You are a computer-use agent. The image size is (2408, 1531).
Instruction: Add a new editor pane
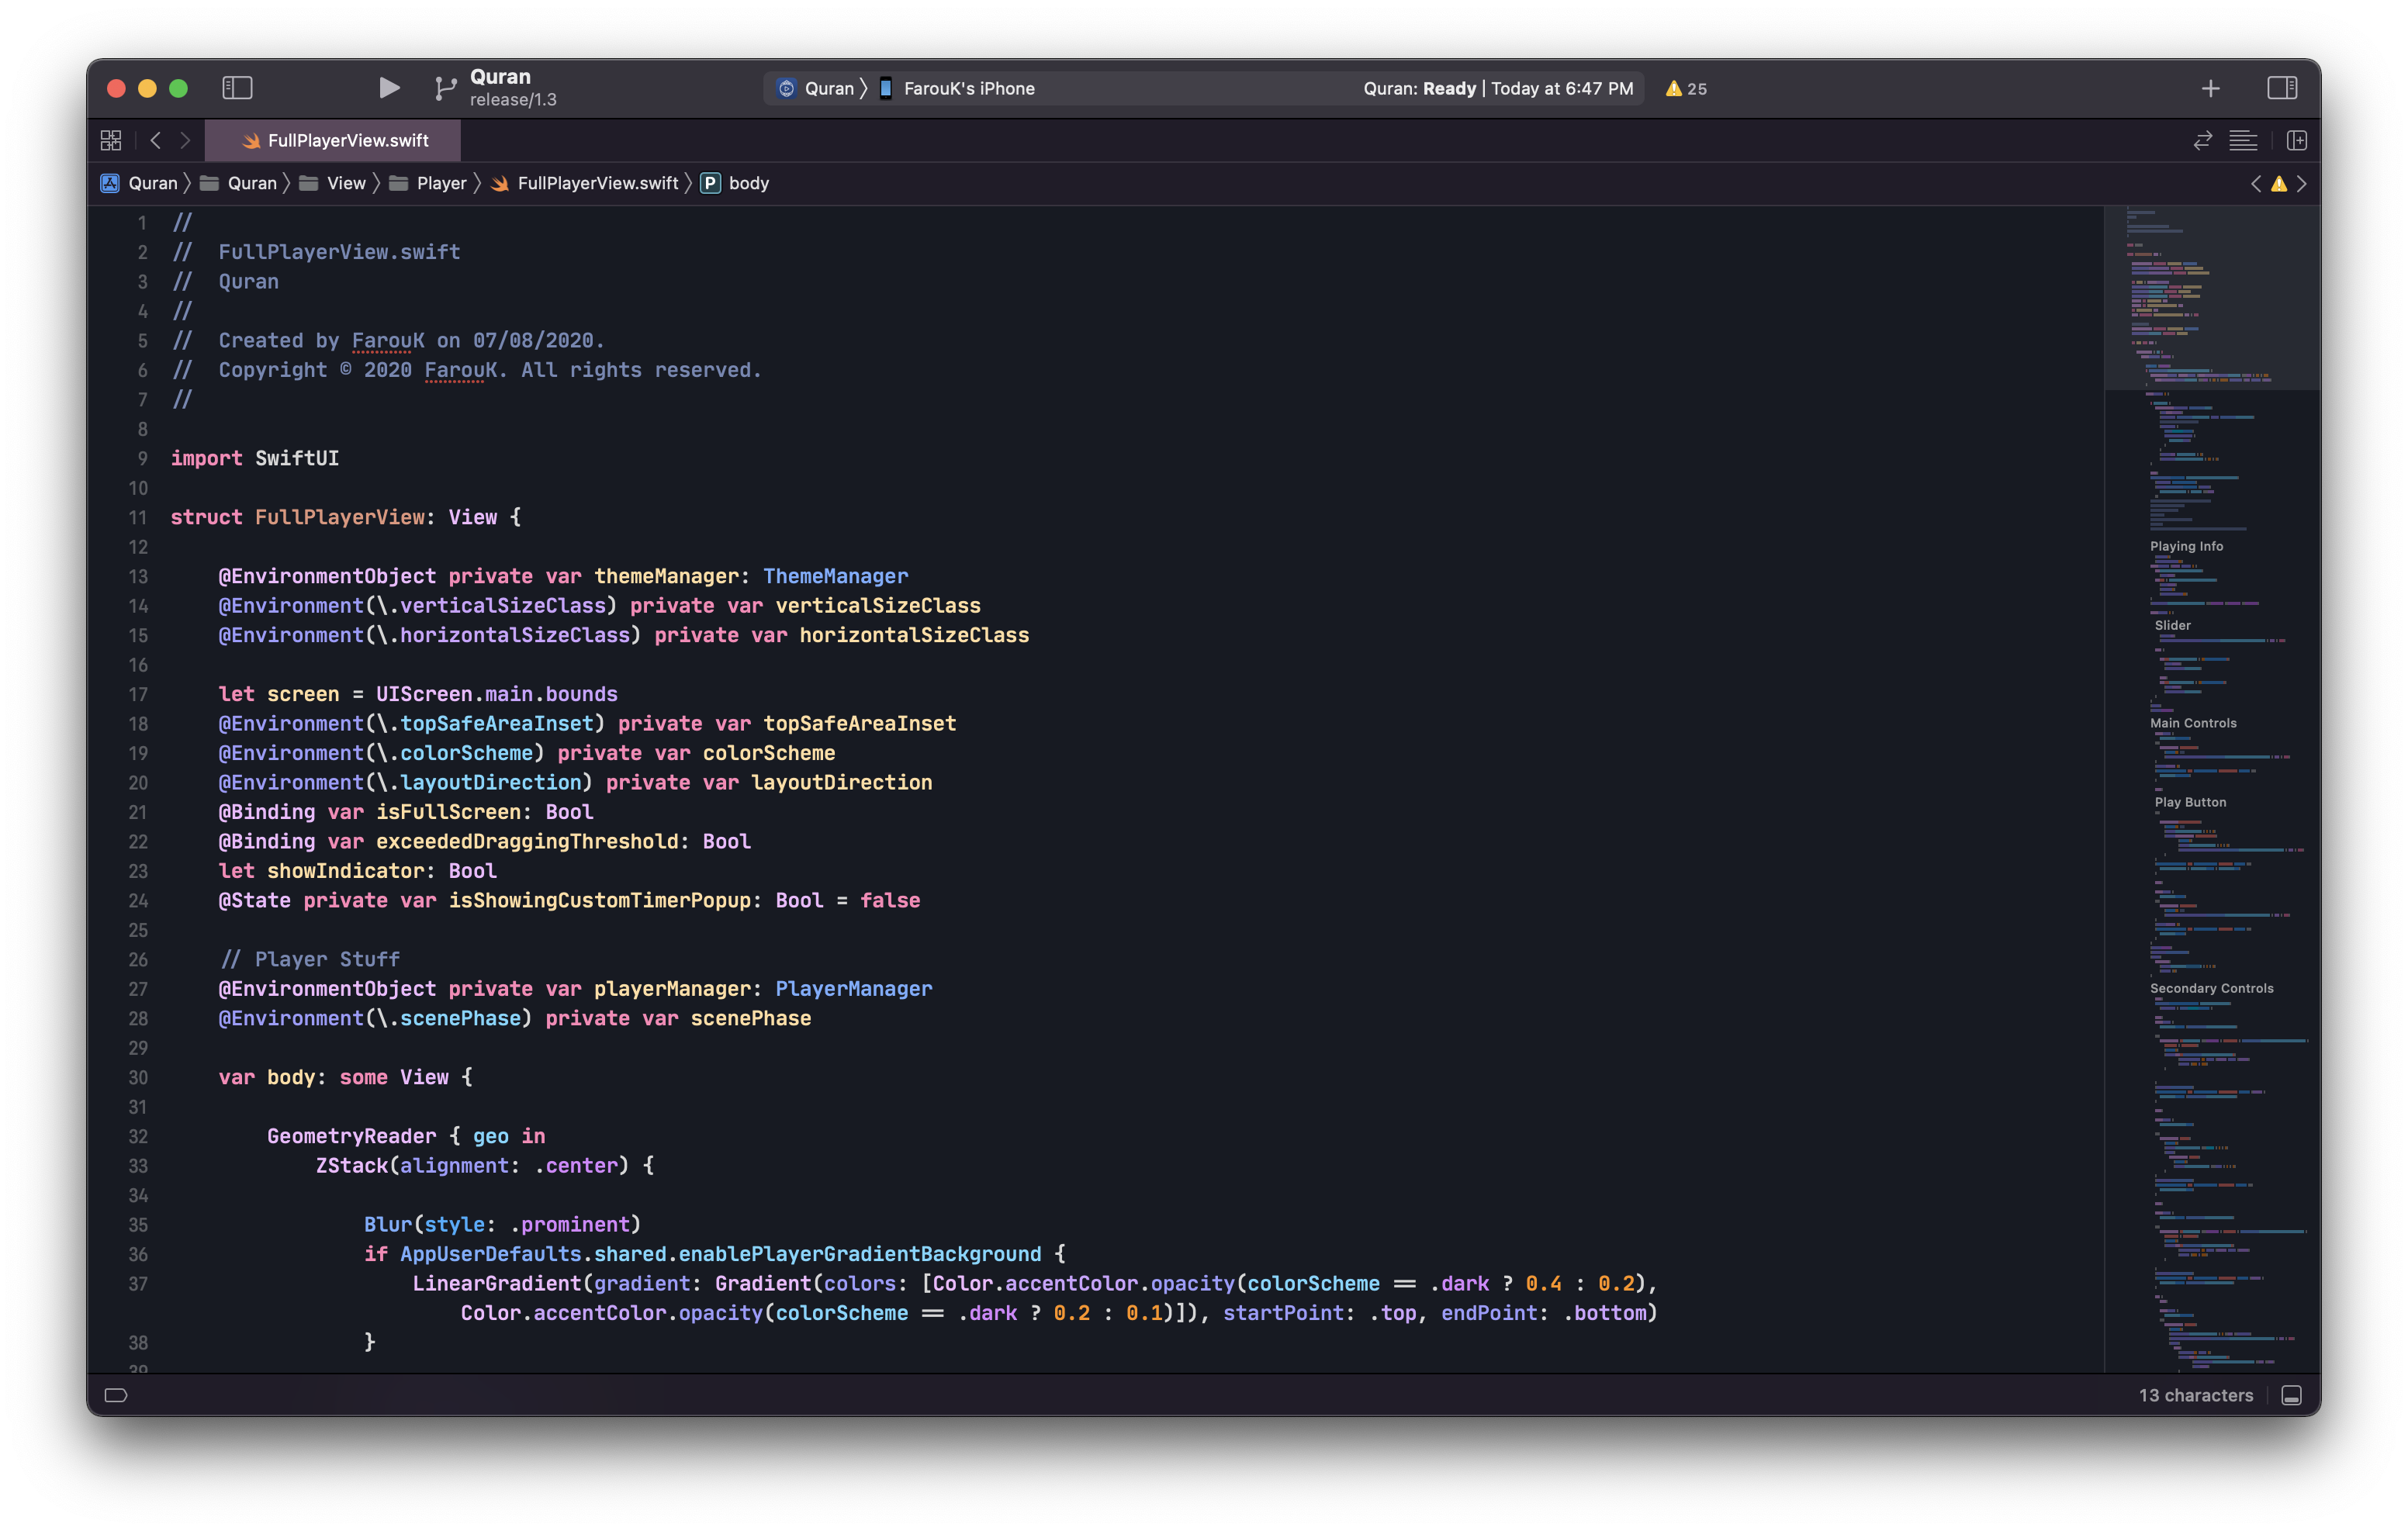tap(2297, 140)
